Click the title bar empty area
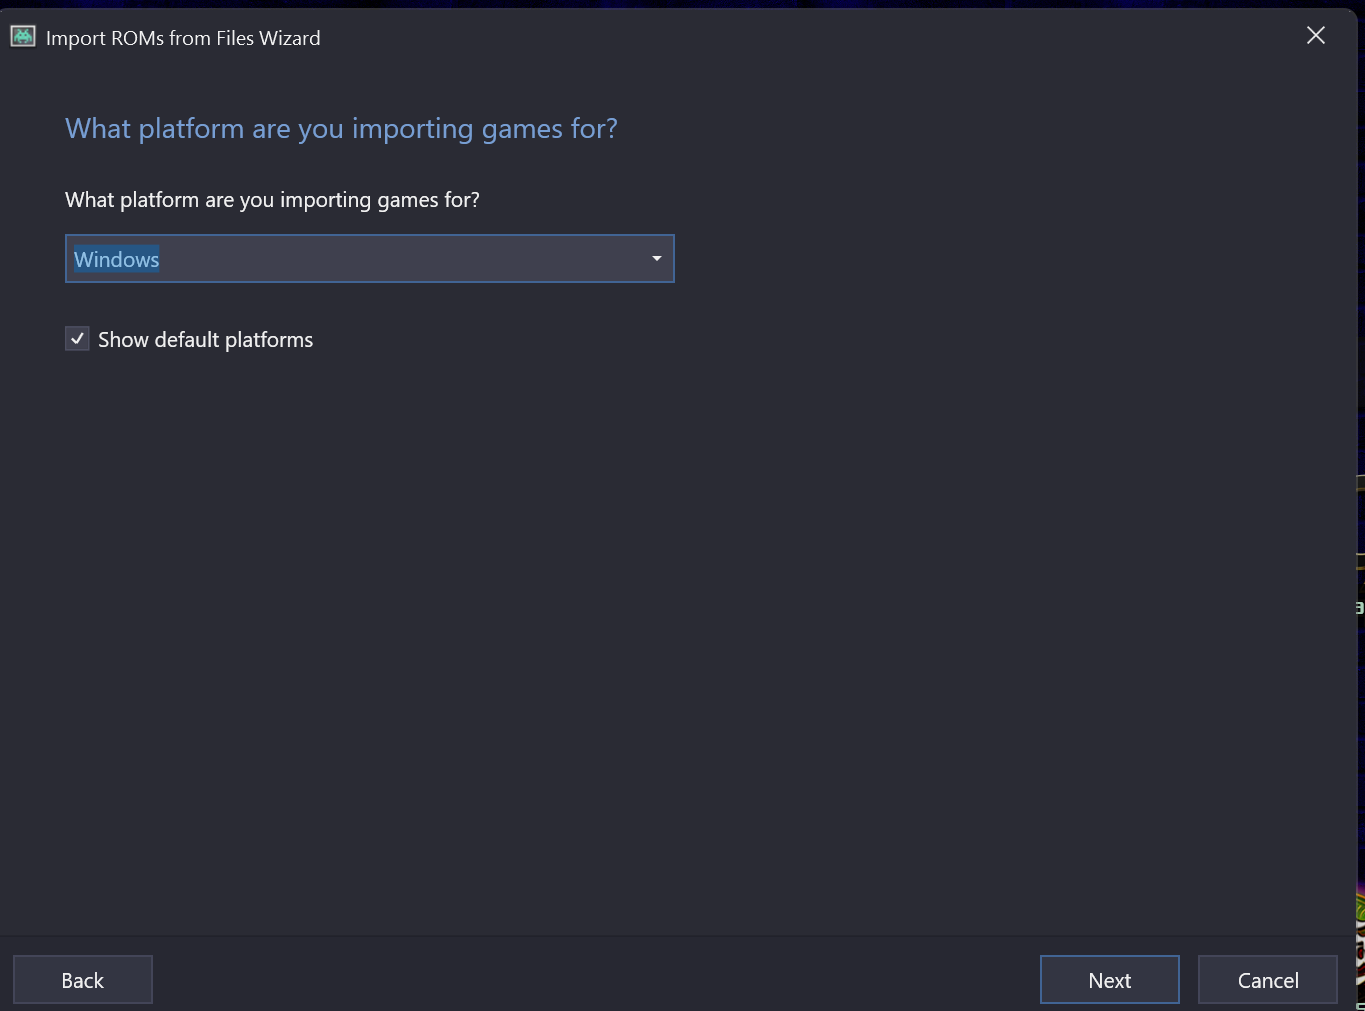The height and width of the screenshot is (1011, 1365). 800,37
